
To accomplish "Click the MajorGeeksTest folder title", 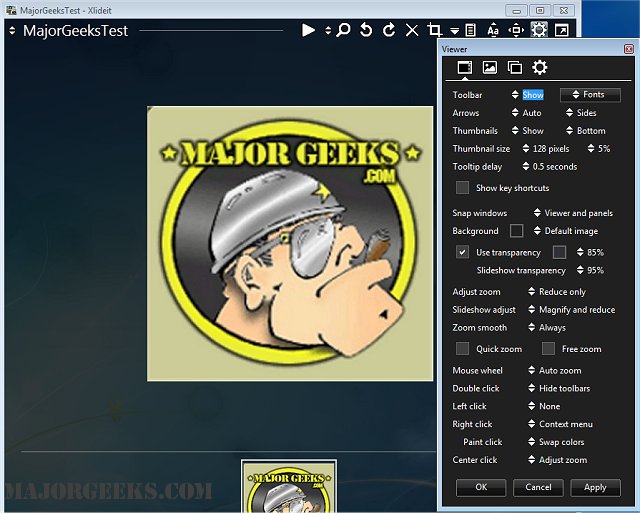I will click(76, 31).
